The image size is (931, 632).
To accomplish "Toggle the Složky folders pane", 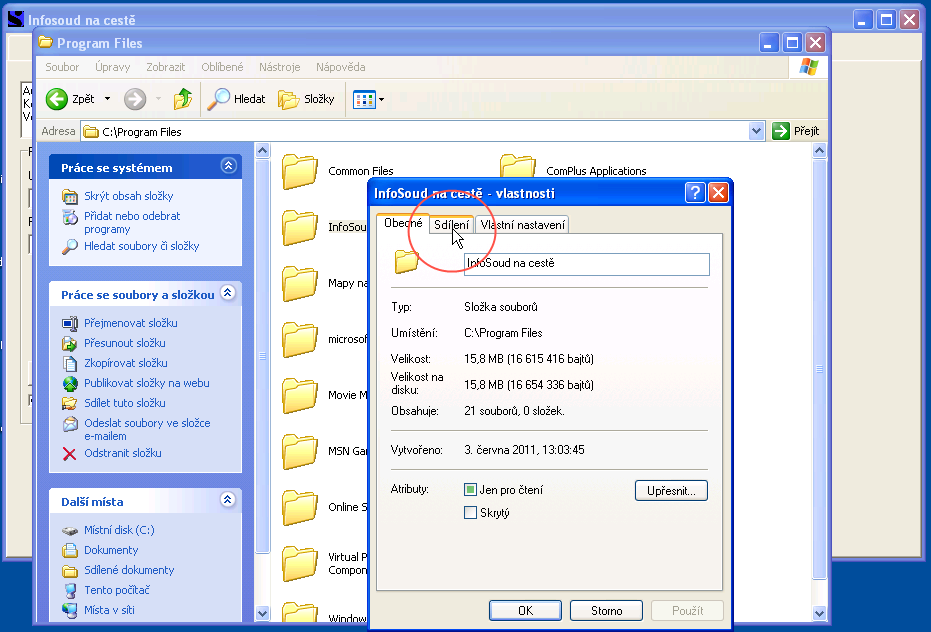I will pyautogui.click(x=306, y=99).
